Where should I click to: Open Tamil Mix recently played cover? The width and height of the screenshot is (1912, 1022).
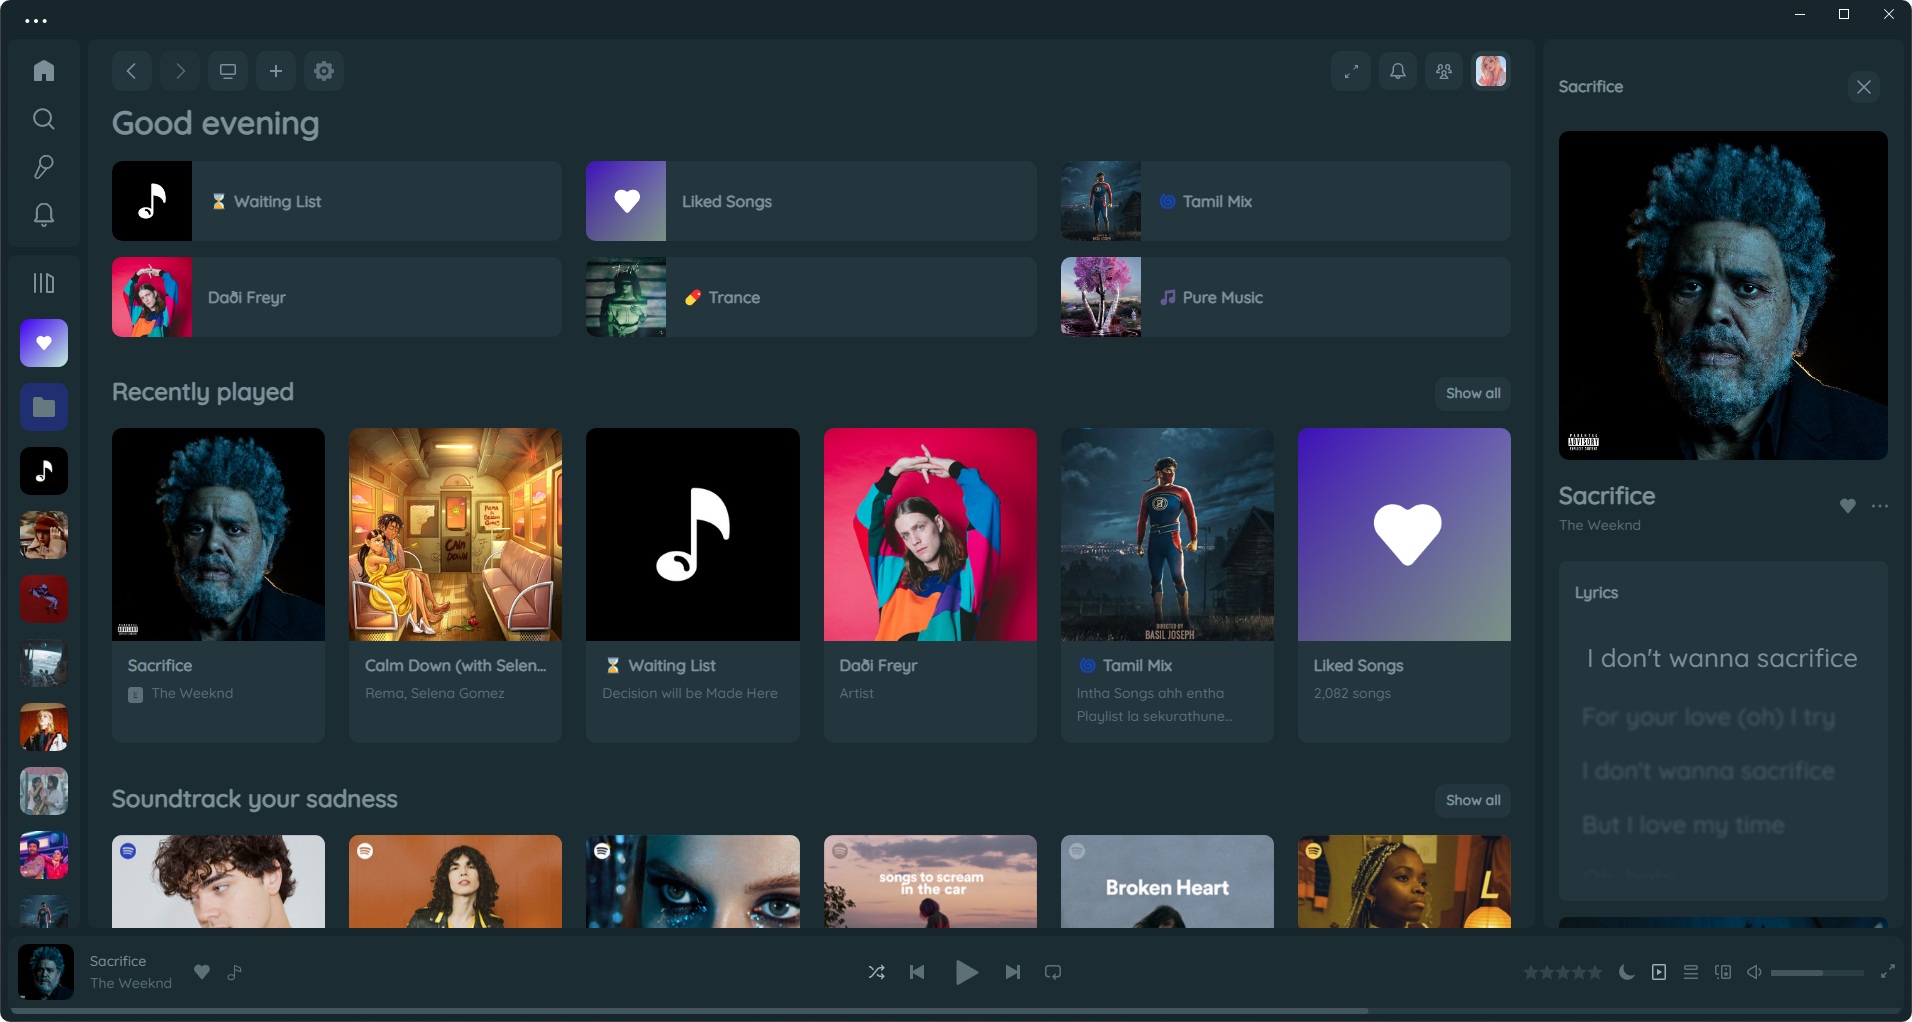(1167, 534)
